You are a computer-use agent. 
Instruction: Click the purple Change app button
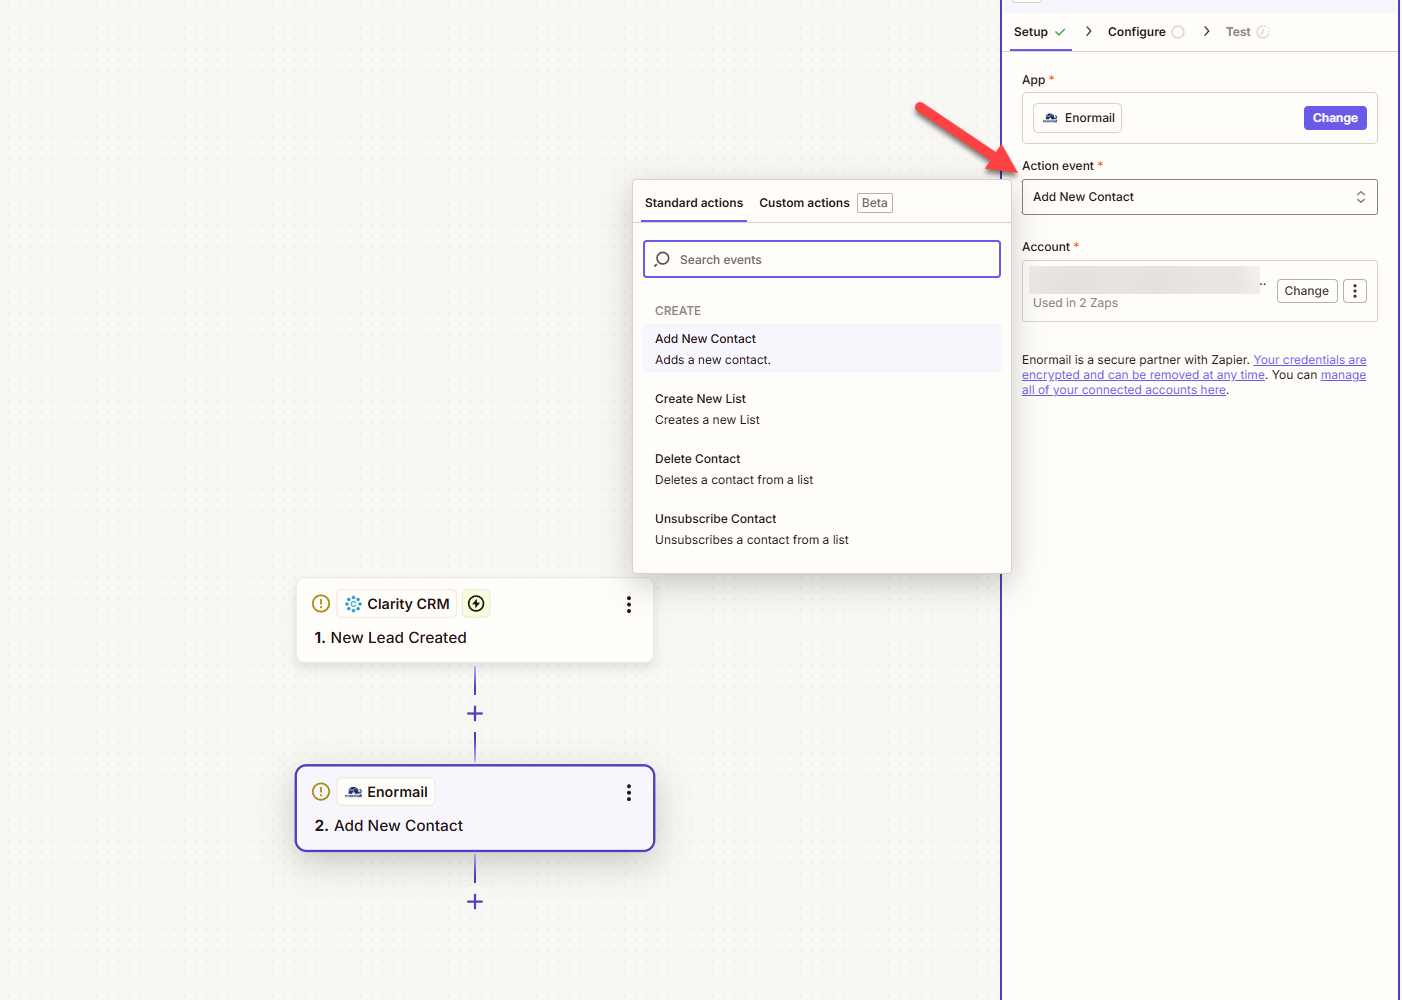click(x=1335, y=118)
